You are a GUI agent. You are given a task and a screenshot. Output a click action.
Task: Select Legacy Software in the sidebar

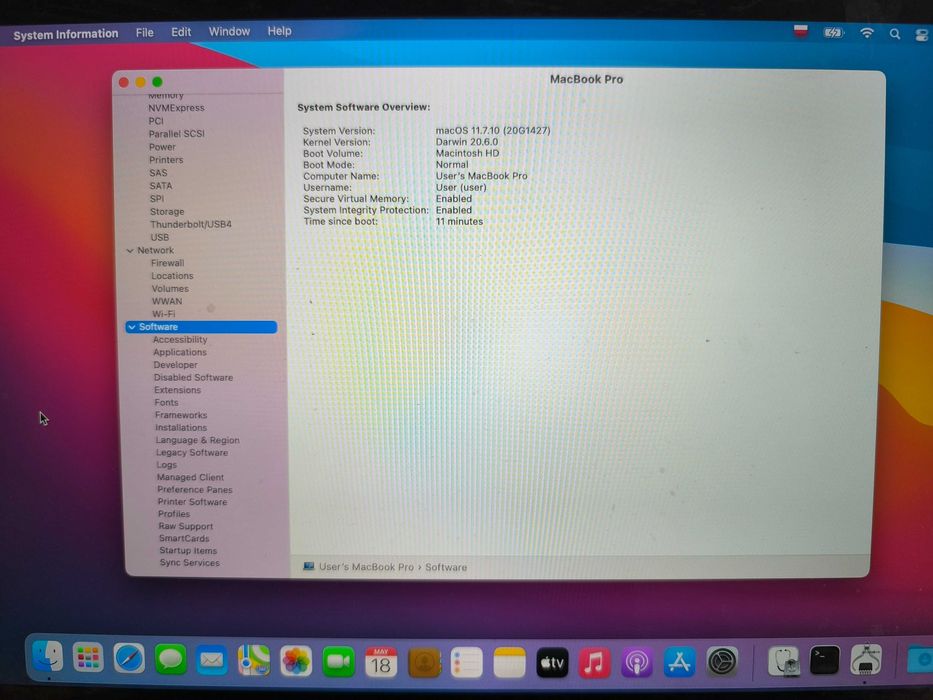pos(192,452)
